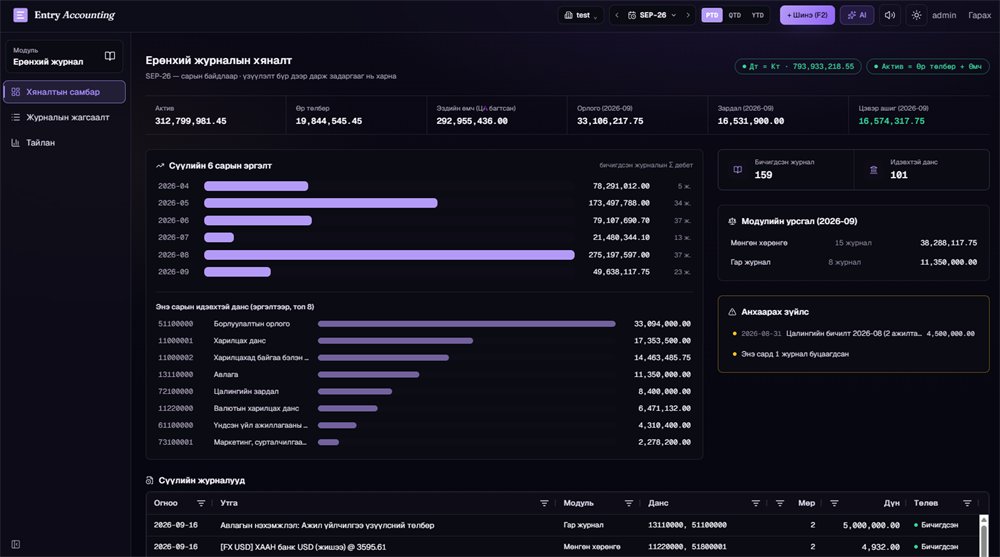Image resolution: width=1000 pixels, height=557 pixels.
Task: Filter the Төлөв column
Action: pyautogui.click(x=967, y=503)
